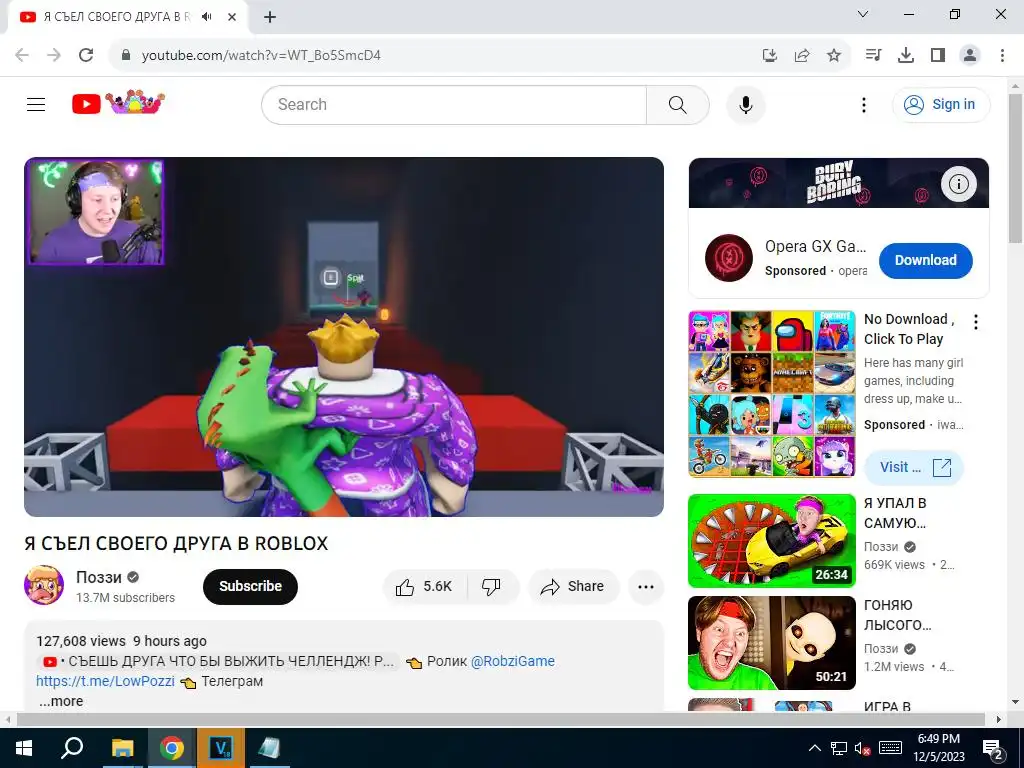Toggle the Chrome side panel icon
This screenshot has height=768, width=1024.
(x=938, y=55)
